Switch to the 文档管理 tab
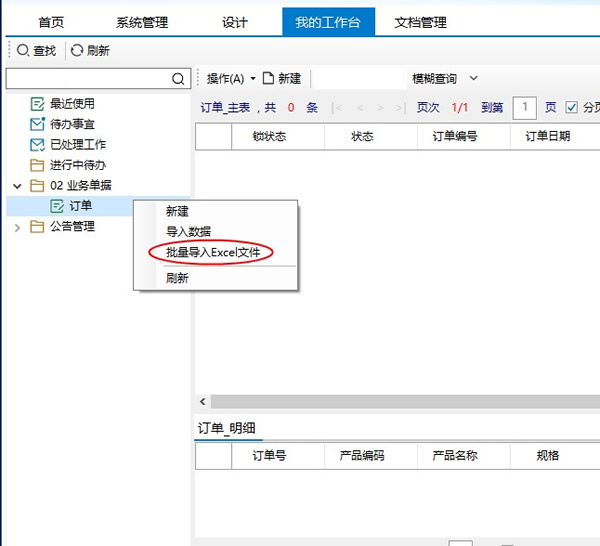 click(x=420, y=22)
